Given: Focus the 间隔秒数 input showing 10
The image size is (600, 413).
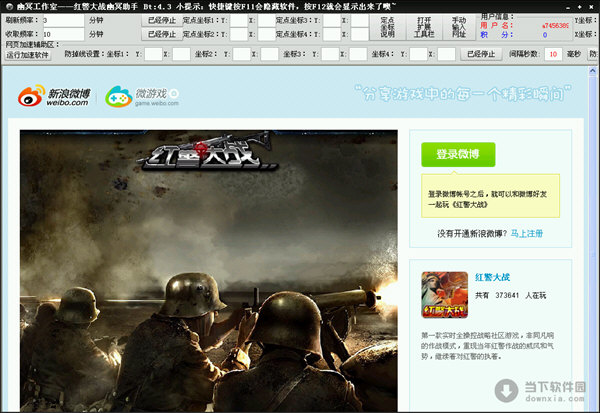Looking at the screenshot, I should (553, 54).
